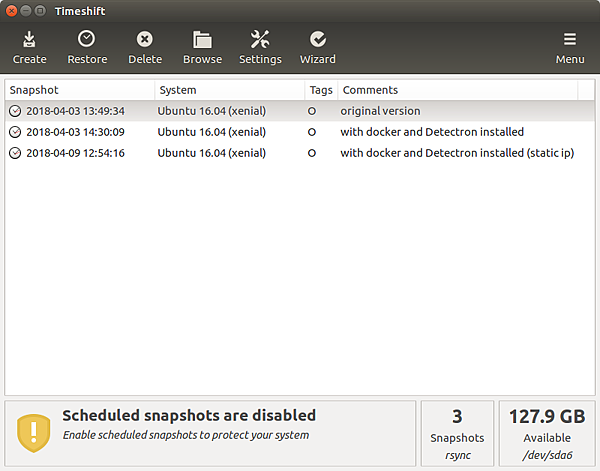Click the static ip snapshot comment
This screenshot has height=471, width=600.
[457, 153]
